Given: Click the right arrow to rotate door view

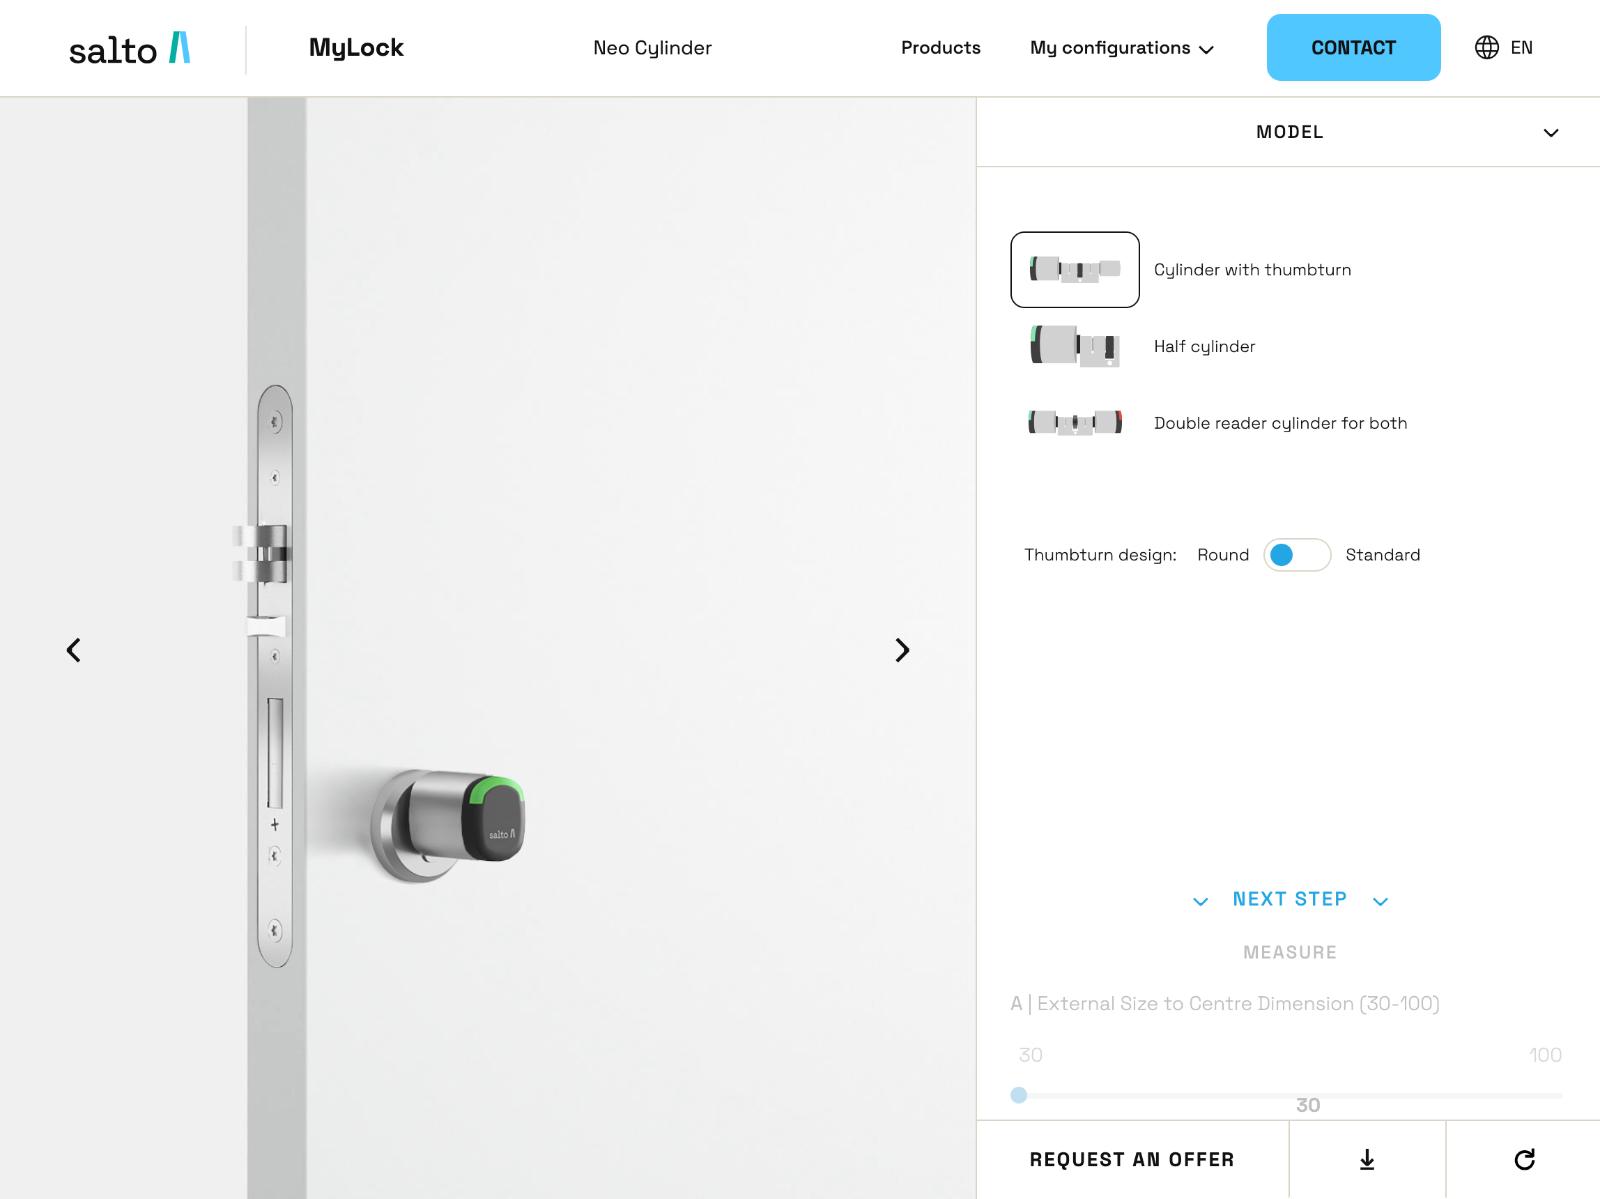Looking at the screenshot, I should (902, 650).
